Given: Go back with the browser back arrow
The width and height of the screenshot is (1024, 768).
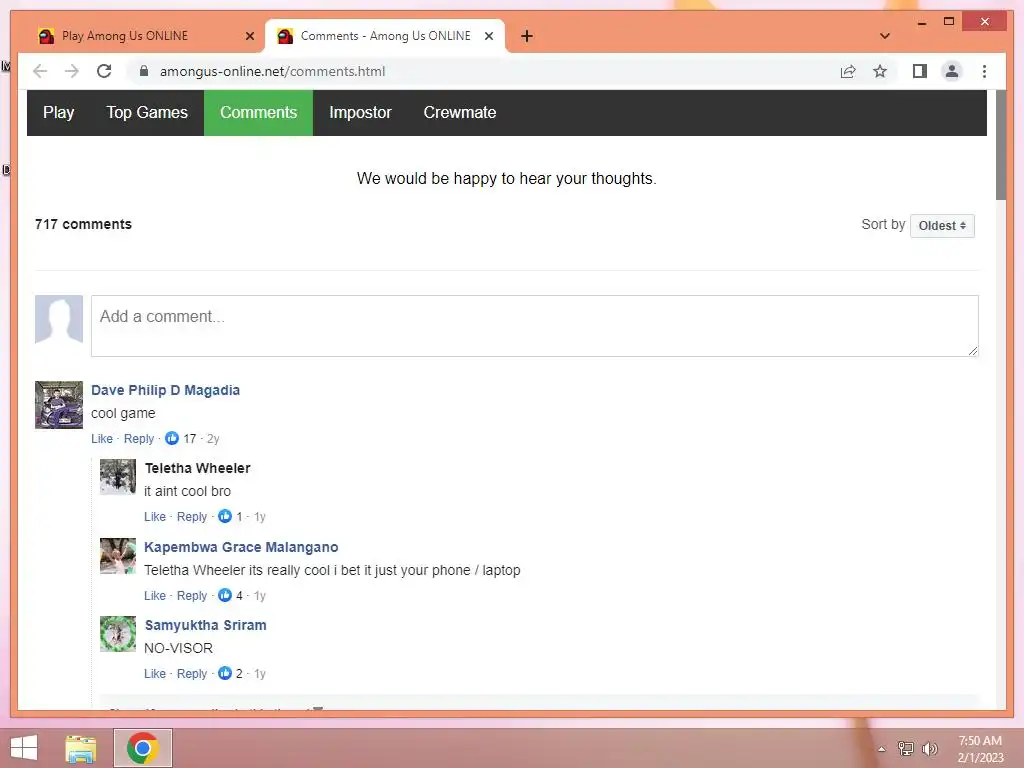Looking at the screenshot, I should tap(40, 71).
